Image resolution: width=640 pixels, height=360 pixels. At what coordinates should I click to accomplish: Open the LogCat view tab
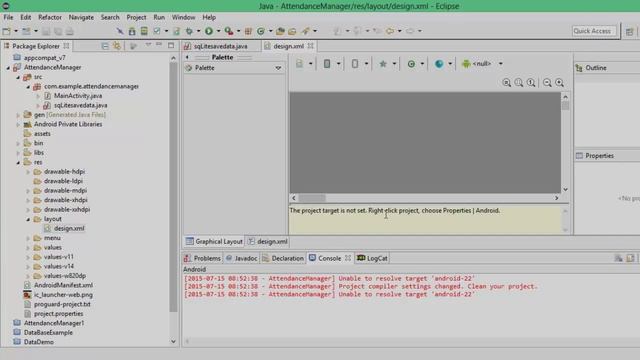click(372, 258)
